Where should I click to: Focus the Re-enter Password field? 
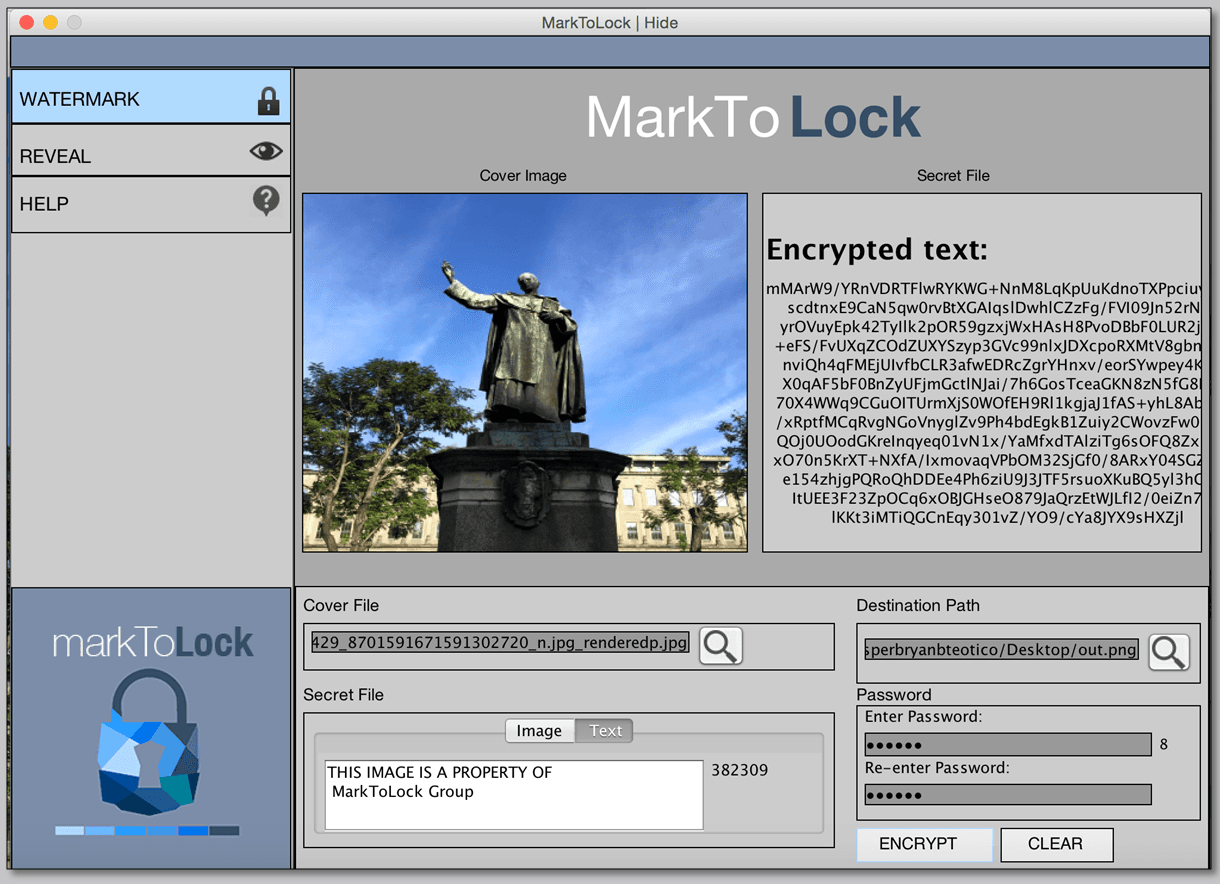pos(1008,795)
